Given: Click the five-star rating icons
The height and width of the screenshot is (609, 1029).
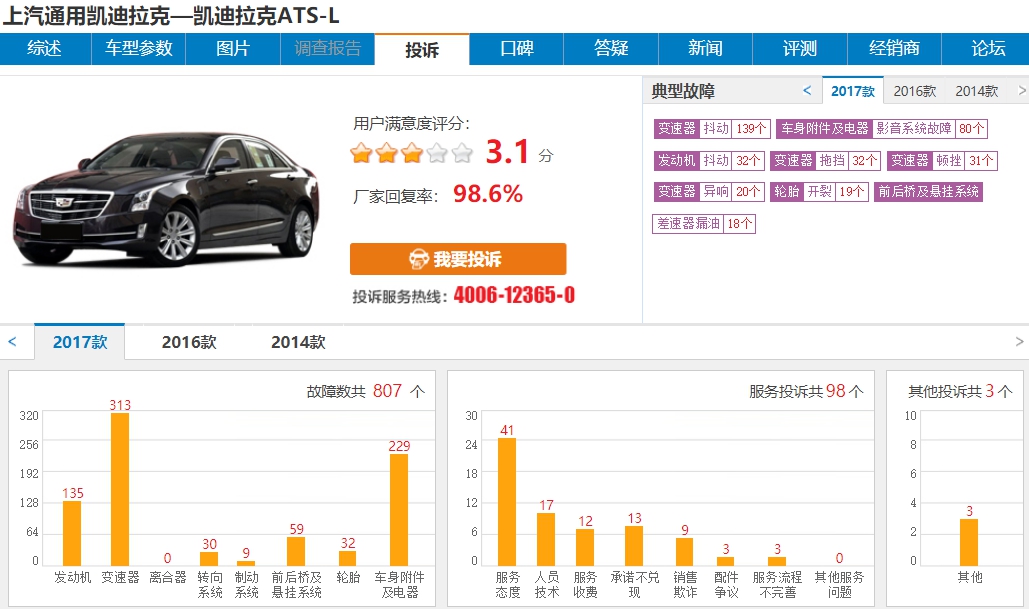Looking at the screenshot, I should [411, 154].
